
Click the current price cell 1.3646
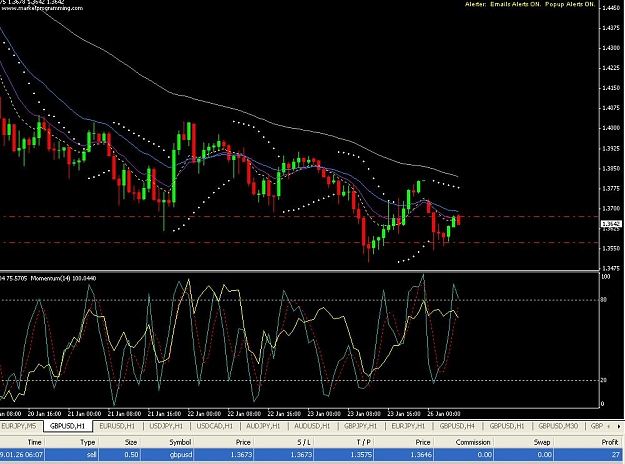(x=404, y=454)
